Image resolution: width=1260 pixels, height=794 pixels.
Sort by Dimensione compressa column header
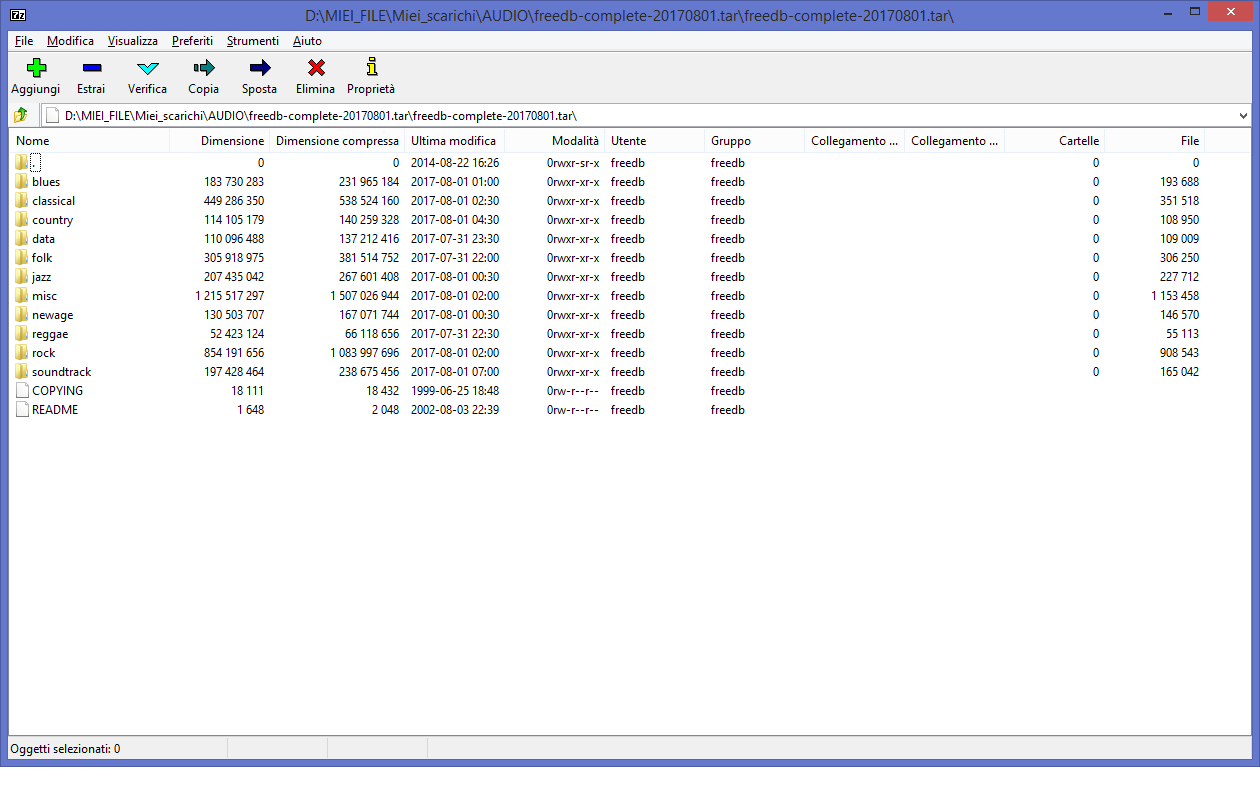pos(337,141)
